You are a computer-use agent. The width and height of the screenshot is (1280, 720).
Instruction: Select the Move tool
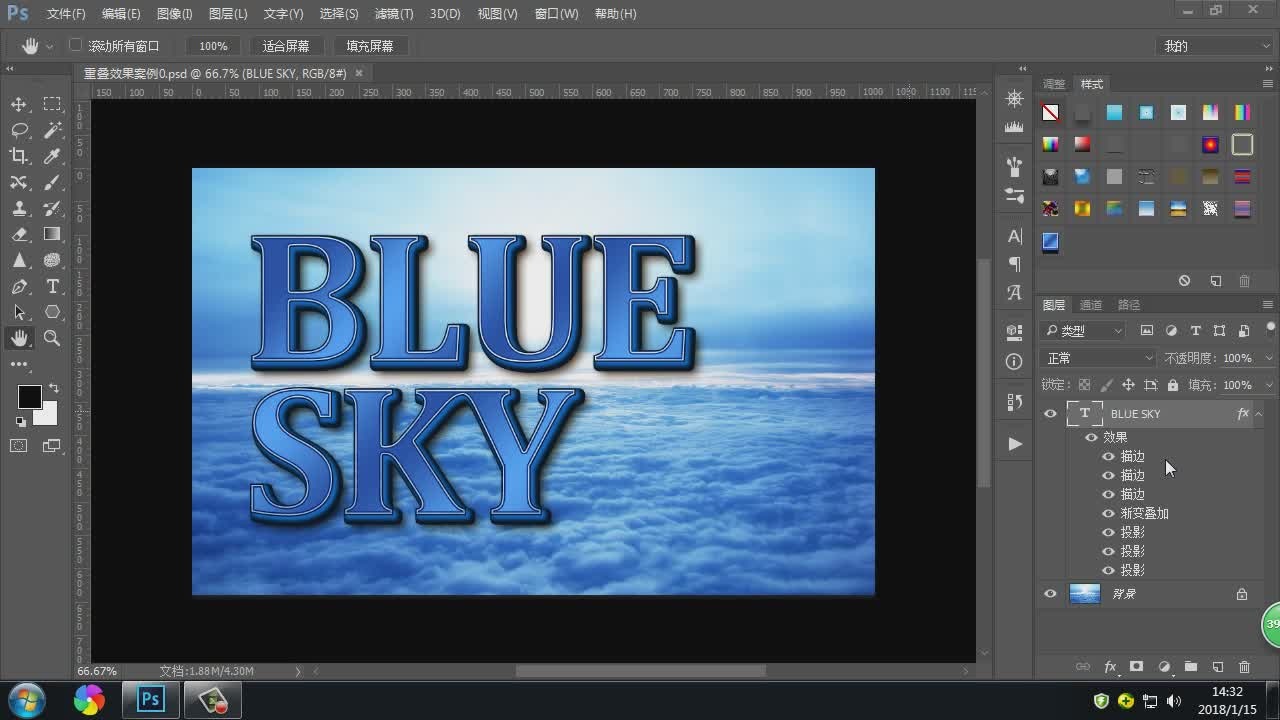tap(19, 104)
